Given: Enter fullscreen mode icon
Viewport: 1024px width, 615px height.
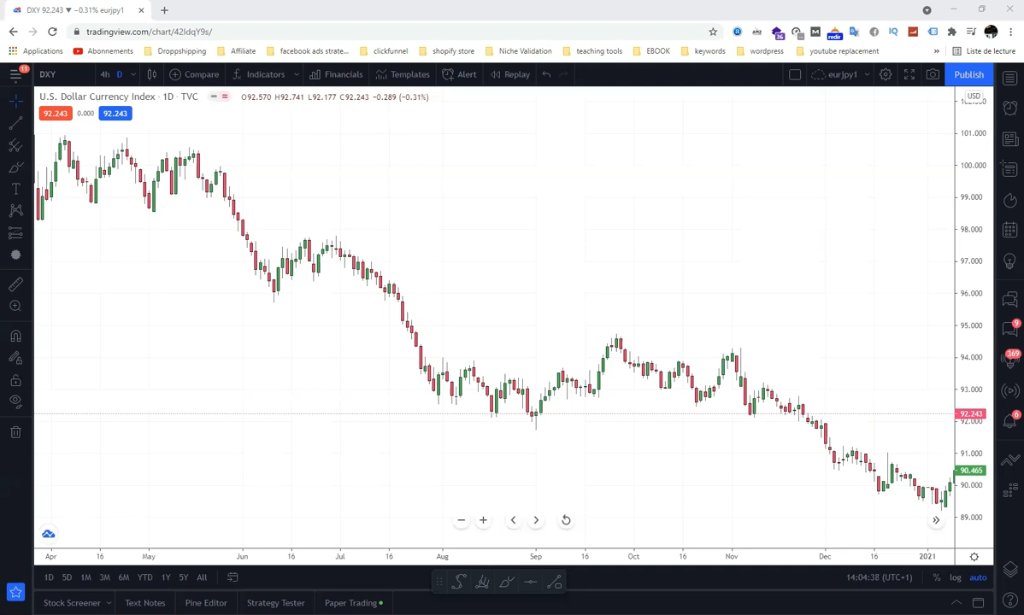Looking at the screenshot, I should click(909, 74).
